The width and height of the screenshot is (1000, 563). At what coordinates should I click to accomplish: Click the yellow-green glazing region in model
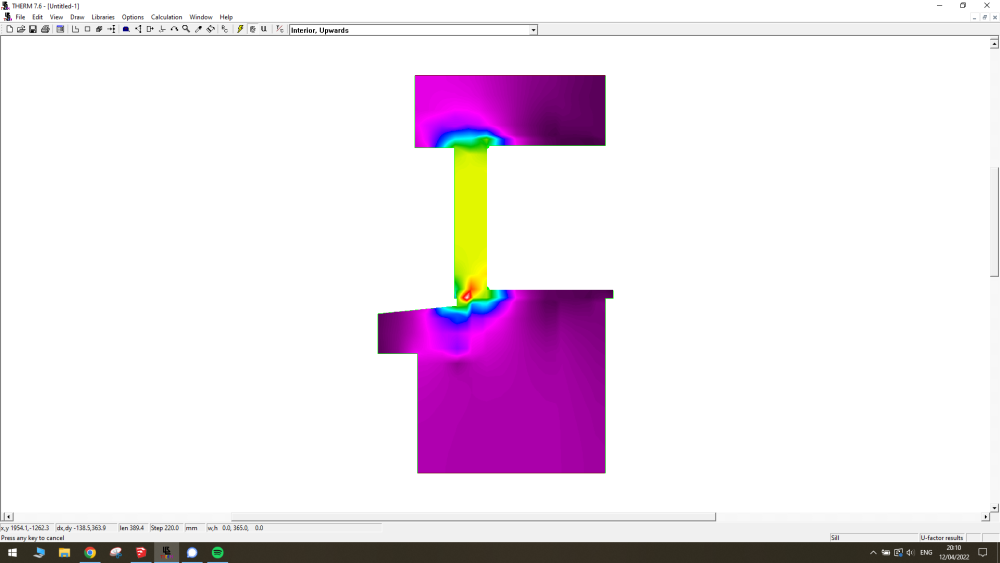point(471,217)
